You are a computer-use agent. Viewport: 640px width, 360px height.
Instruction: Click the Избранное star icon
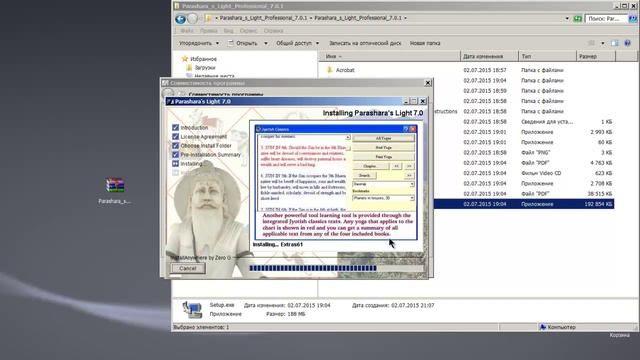(x=184, y=59)
